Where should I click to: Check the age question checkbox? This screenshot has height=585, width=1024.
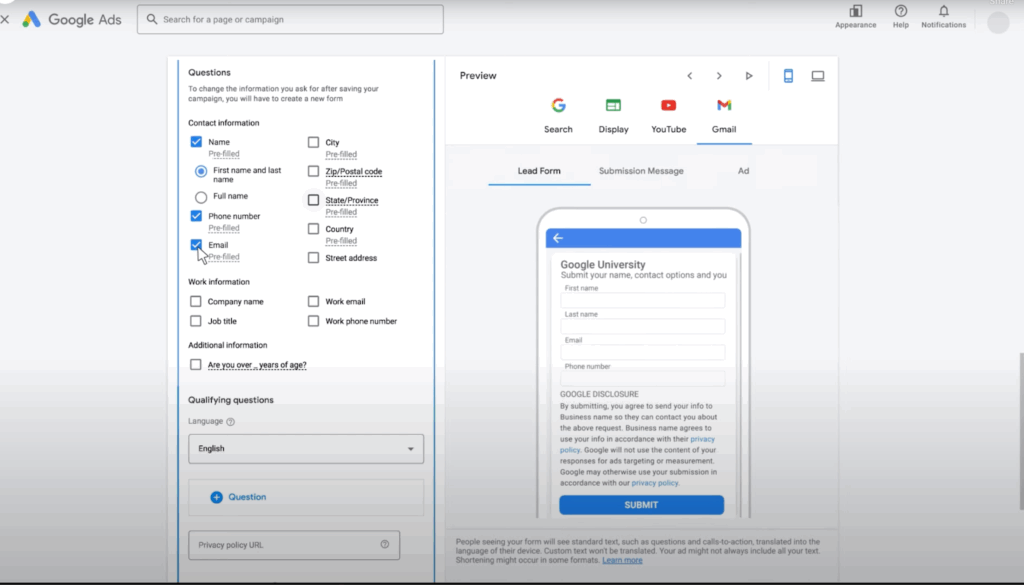[195, 364]
